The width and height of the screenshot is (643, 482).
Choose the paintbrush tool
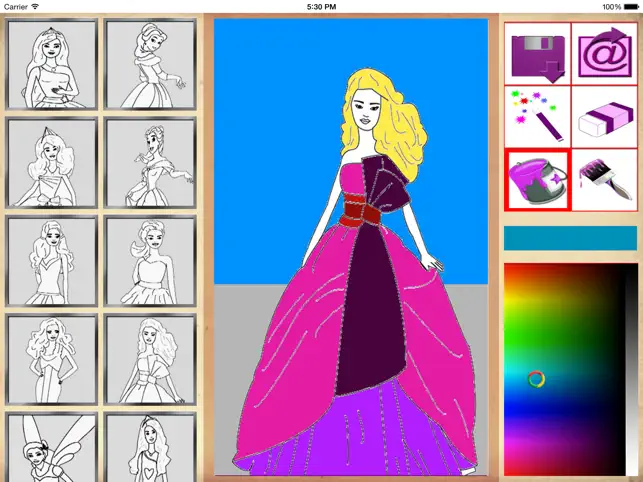pos(604,180)
